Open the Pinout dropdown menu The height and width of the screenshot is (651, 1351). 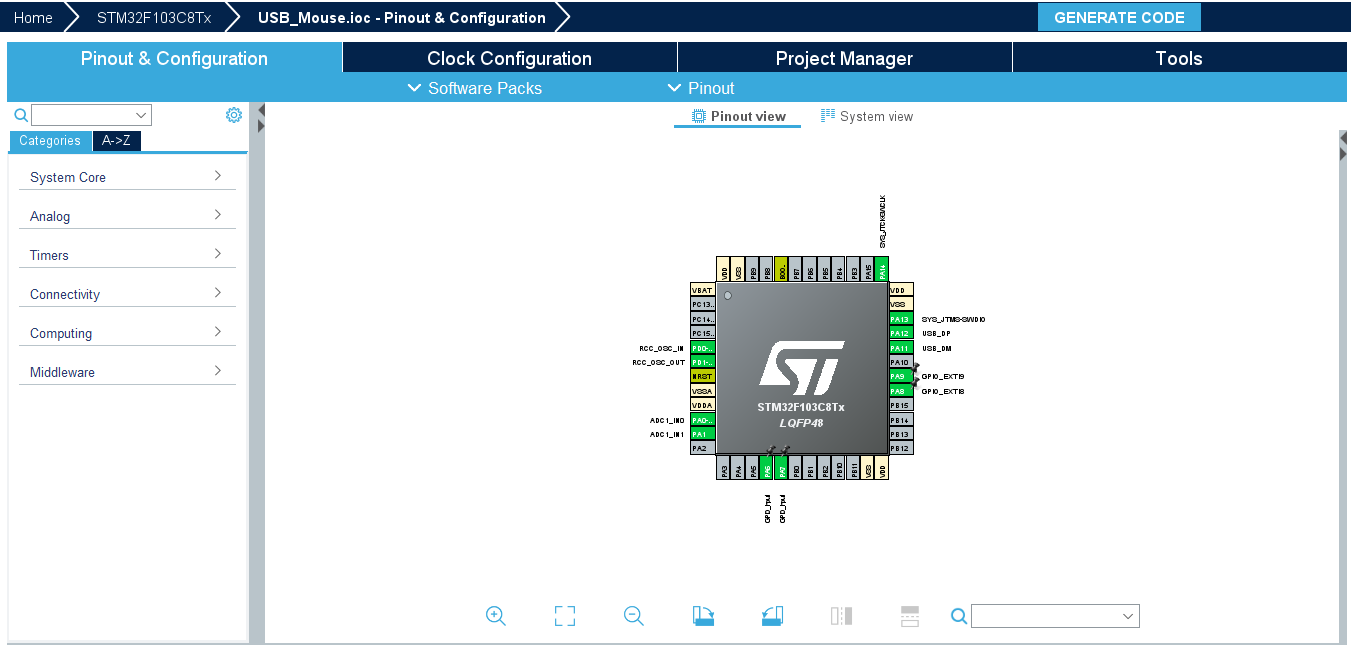(701, 88)
